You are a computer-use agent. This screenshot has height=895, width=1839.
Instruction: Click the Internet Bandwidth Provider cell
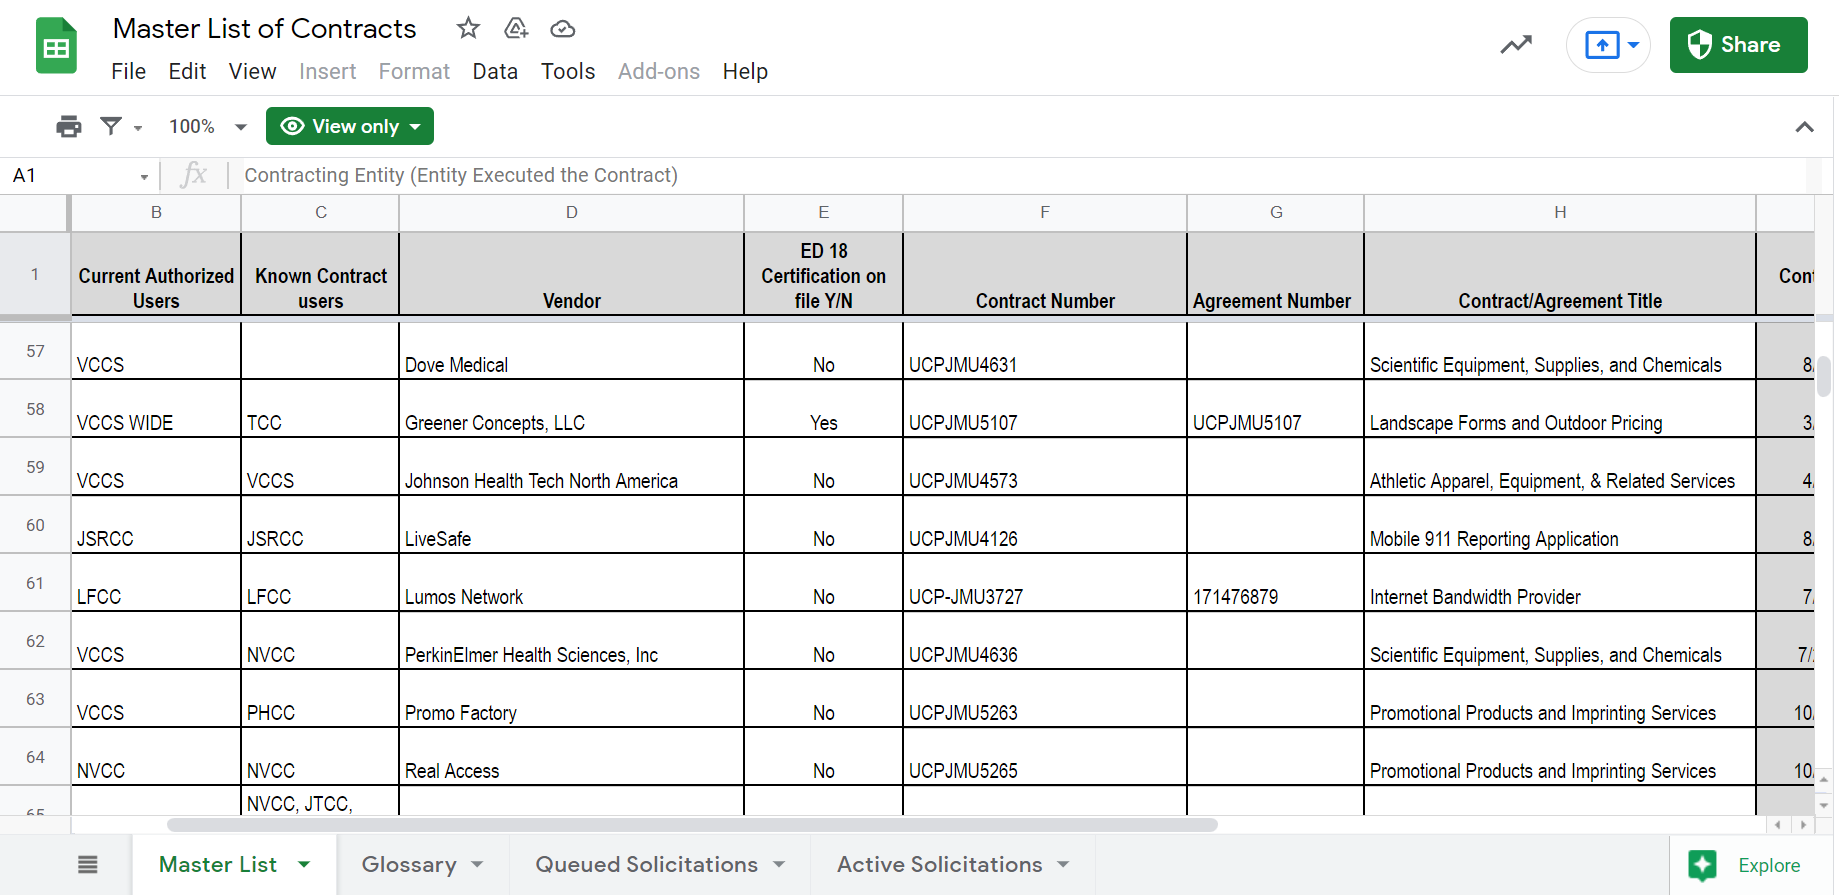click(x=1560, y=583)
